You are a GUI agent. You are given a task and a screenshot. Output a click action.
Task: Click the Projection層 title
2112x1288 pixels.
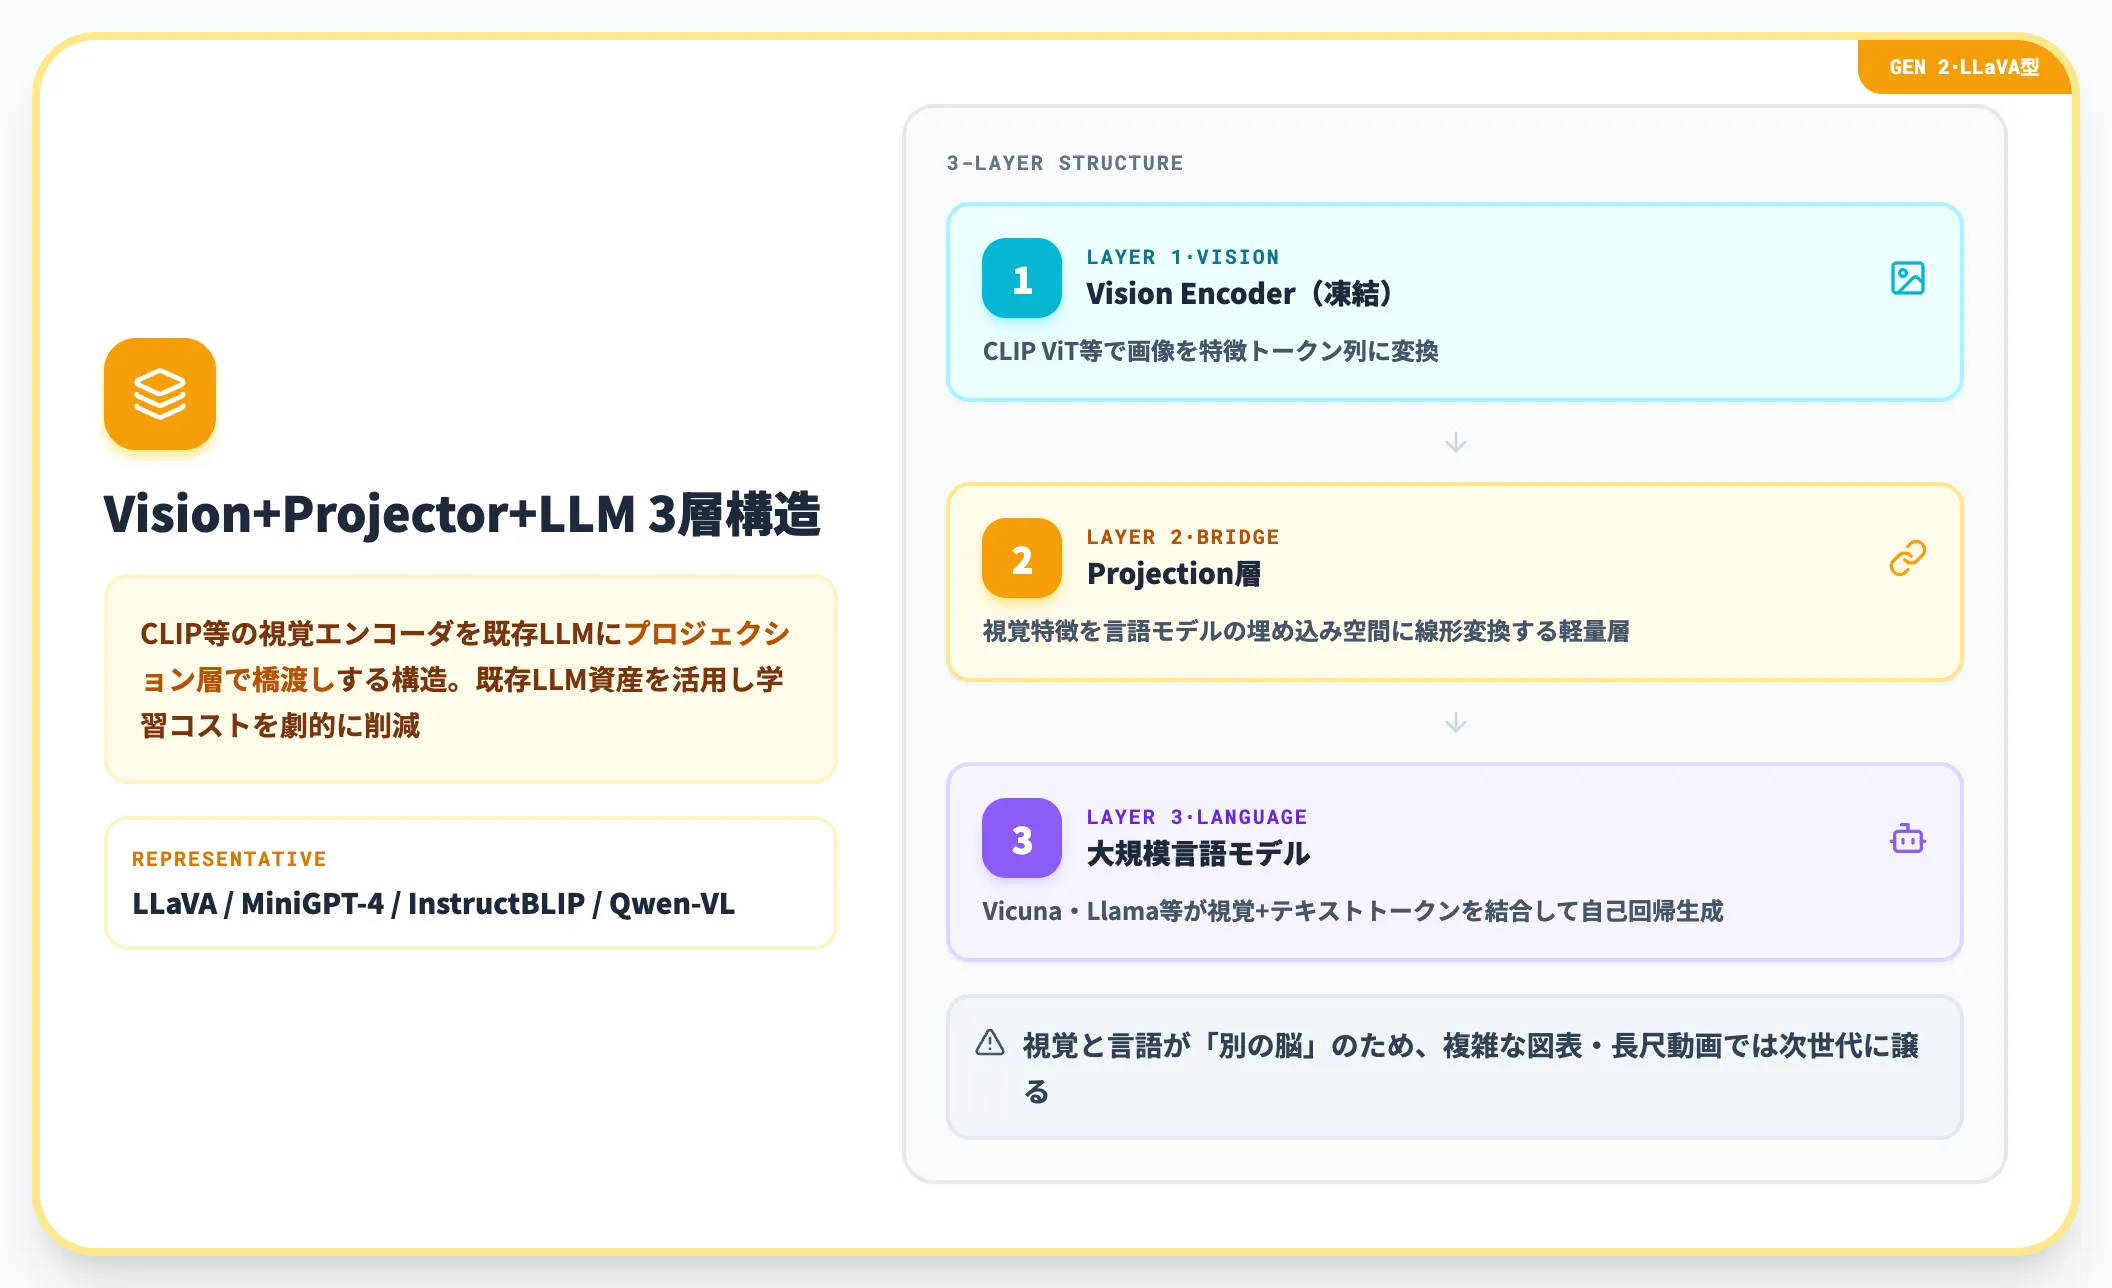(1174, 573)
